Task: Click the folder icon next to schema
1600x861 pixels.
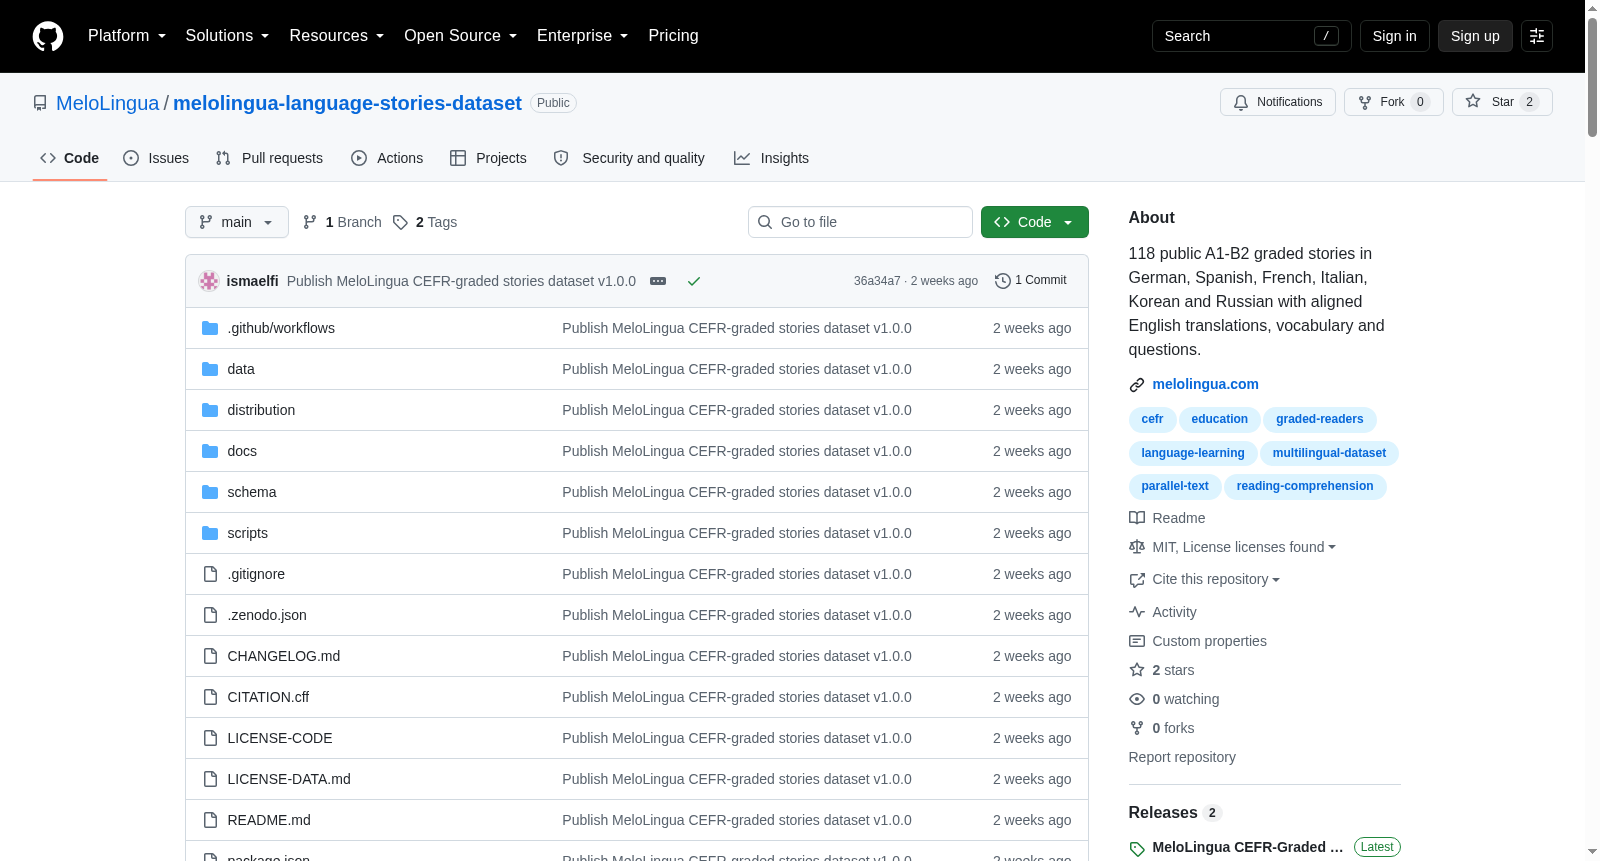Action: [210, 492]
